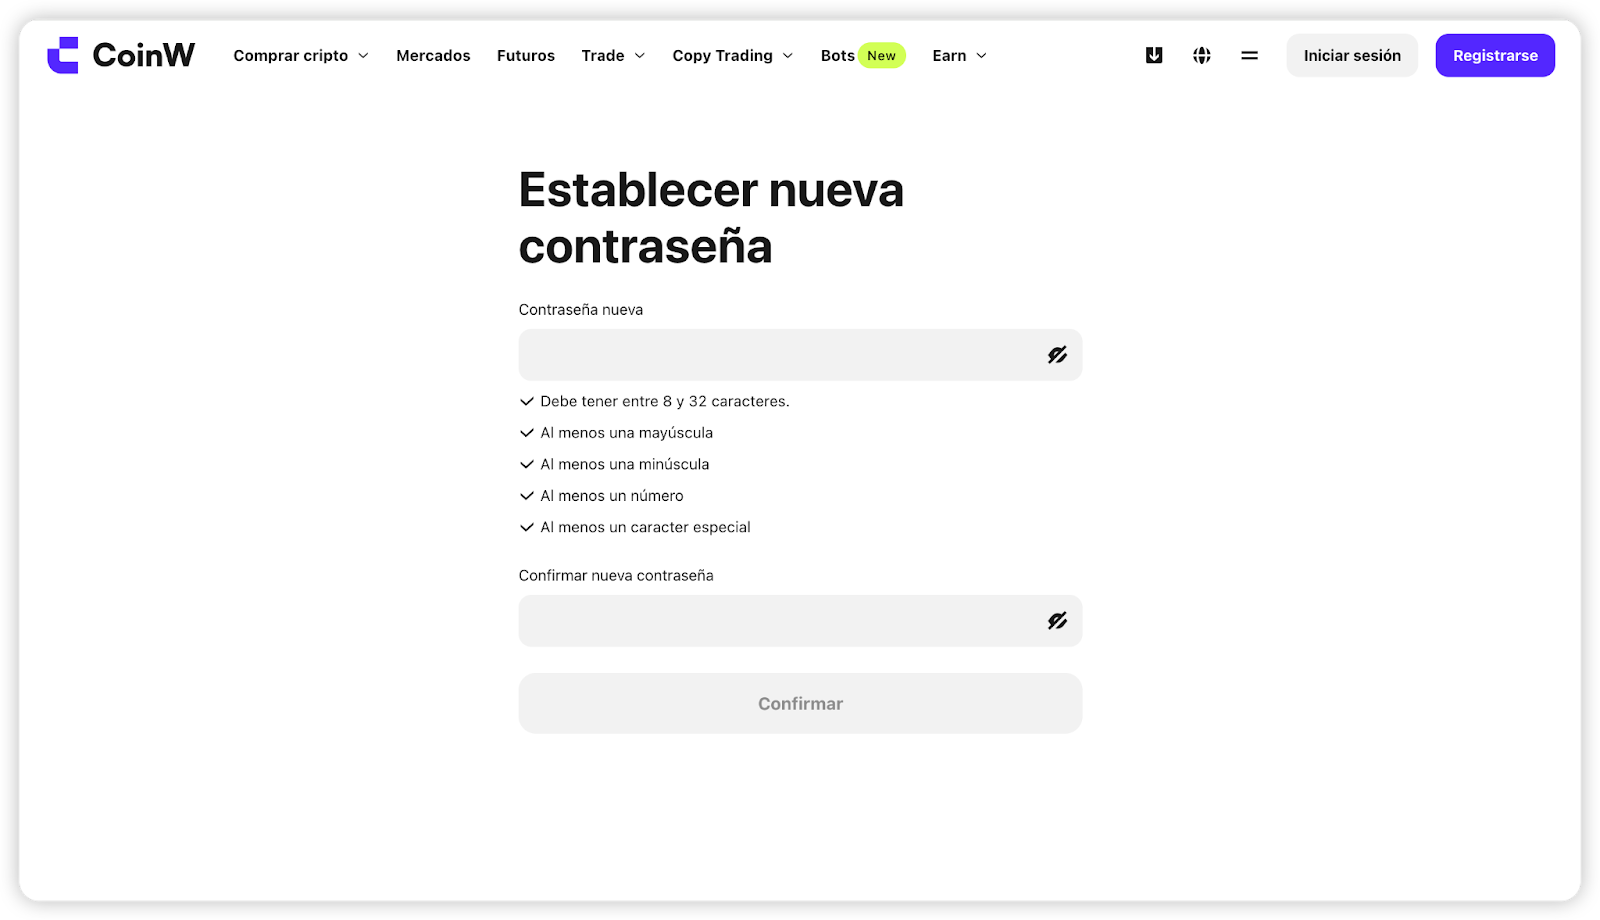The width and height of the screenshot is (1600, 920).
Task: Click the 'Debe tener entre 8 y 32 caracteres' requirement
Action: point(655,401)
